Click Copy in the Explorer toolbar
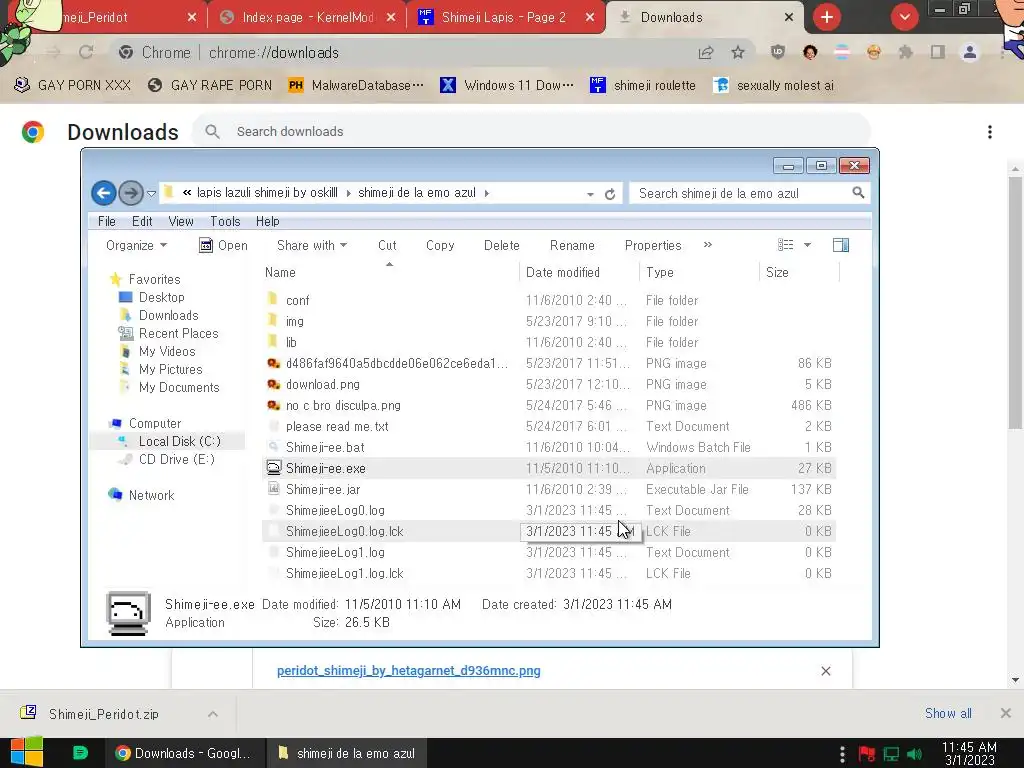This screenshot has width=1024, height=768. coord(440,246)
